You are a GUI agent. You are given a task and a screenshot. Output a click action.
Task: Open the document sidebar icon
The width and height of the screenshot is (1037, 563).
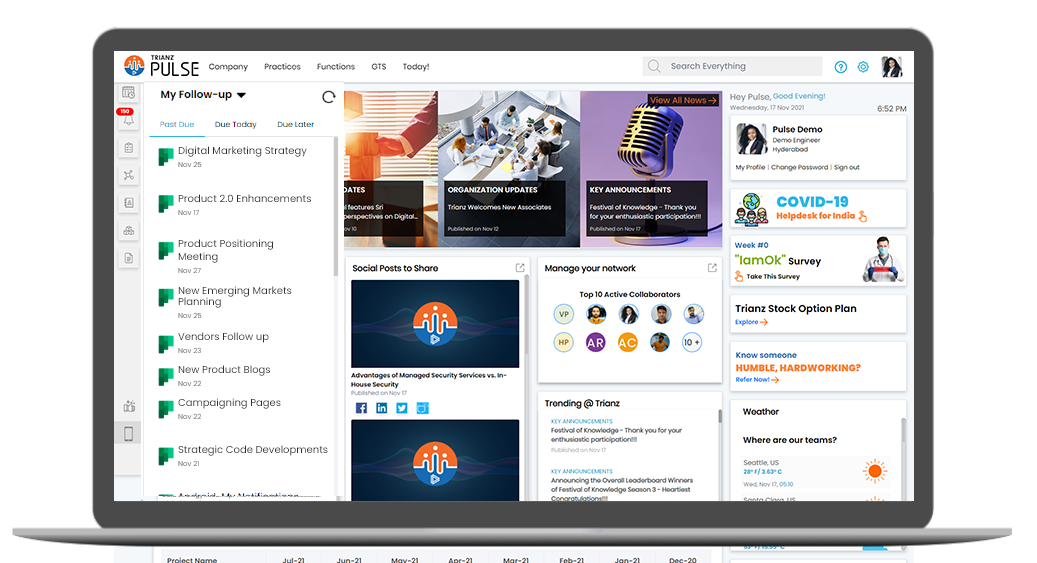[x=128, y=258]
